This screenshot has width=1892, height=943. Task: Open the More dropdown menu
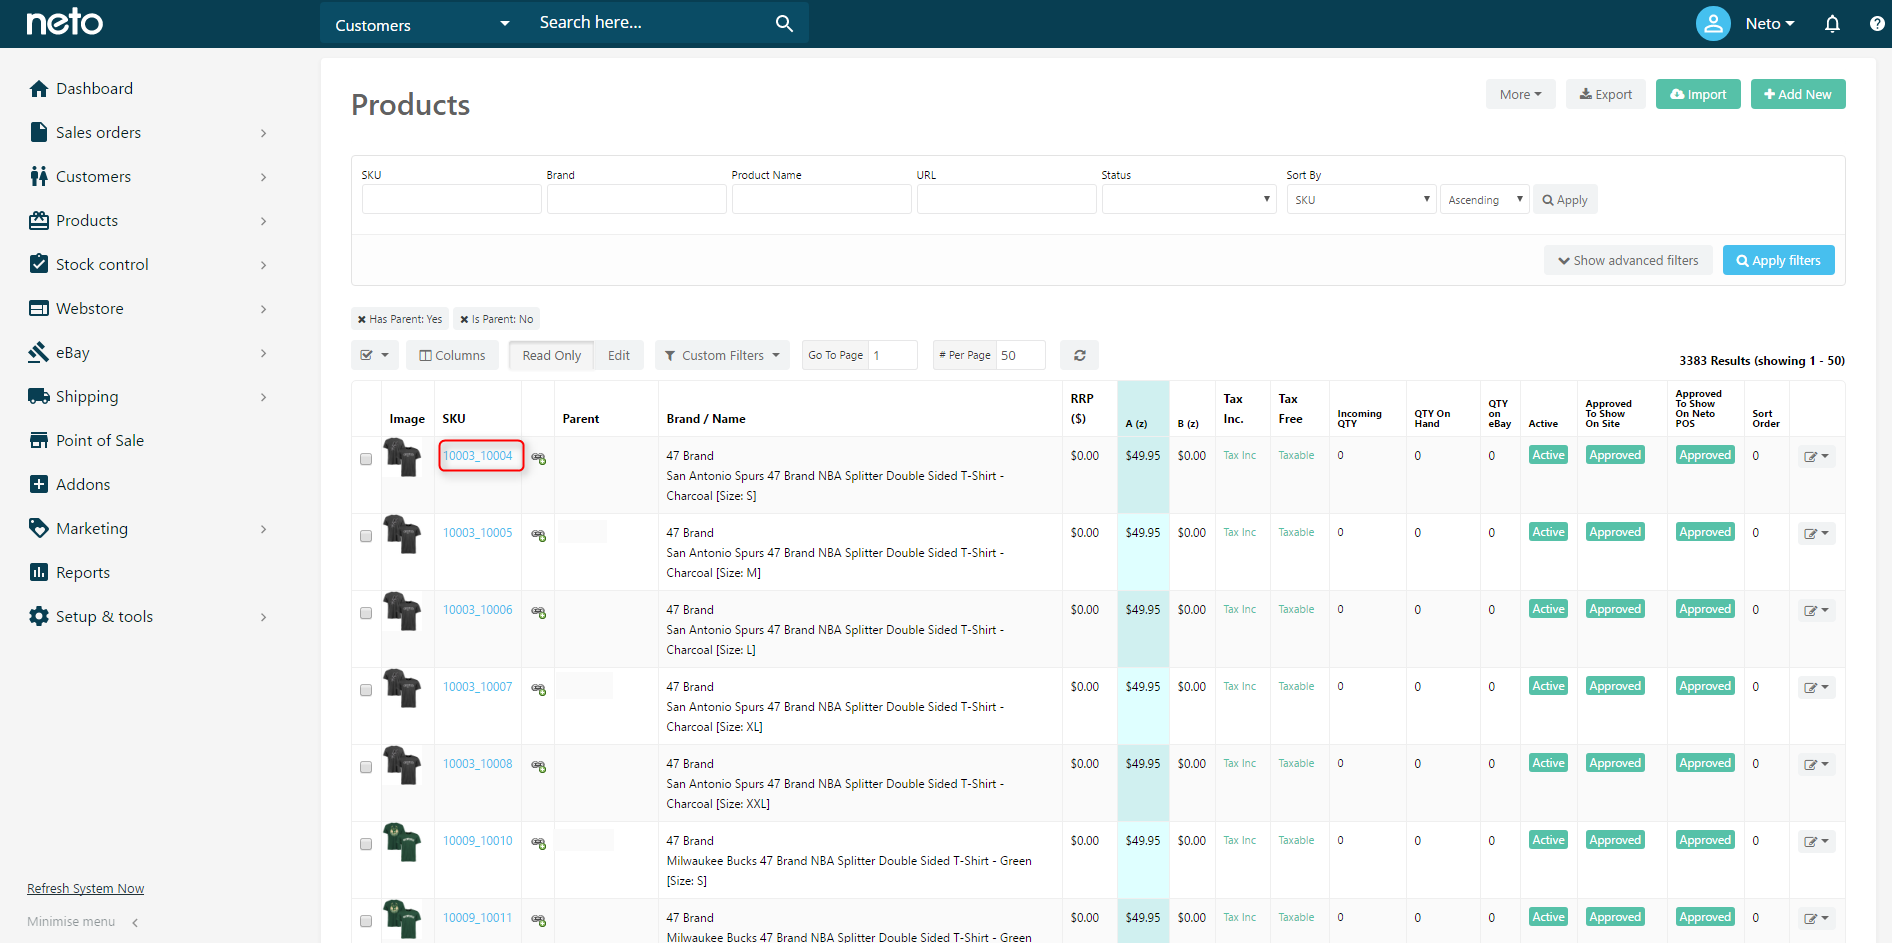click(x=1520, y=94)
